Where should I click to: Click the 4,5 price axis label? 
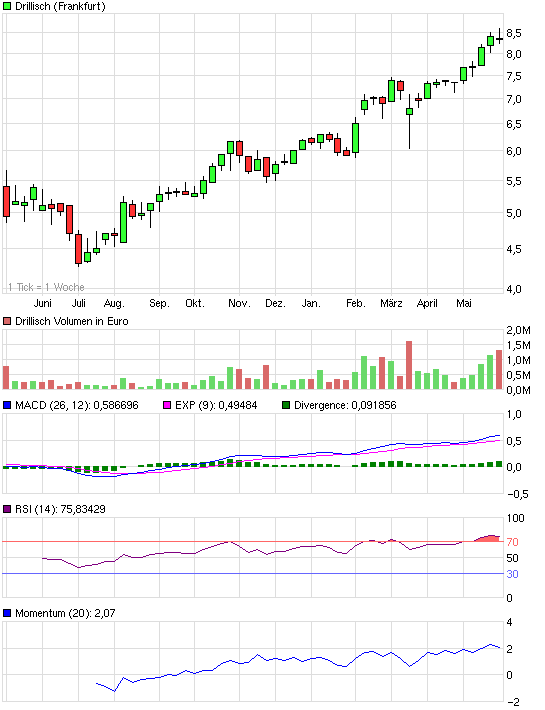514,249
